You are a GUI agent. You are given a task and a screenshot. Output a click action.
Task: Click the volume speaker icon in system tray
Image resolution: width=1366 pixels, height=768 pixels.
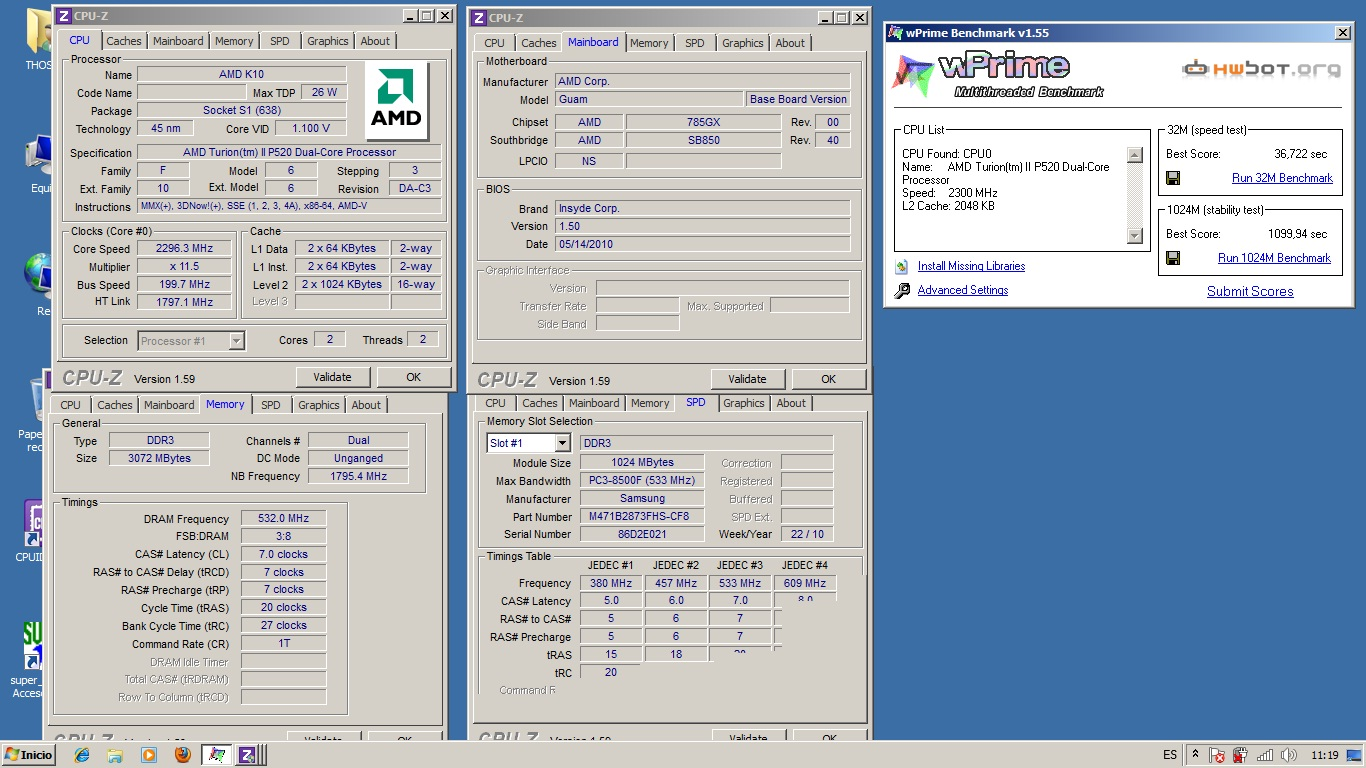[1288, 755]
